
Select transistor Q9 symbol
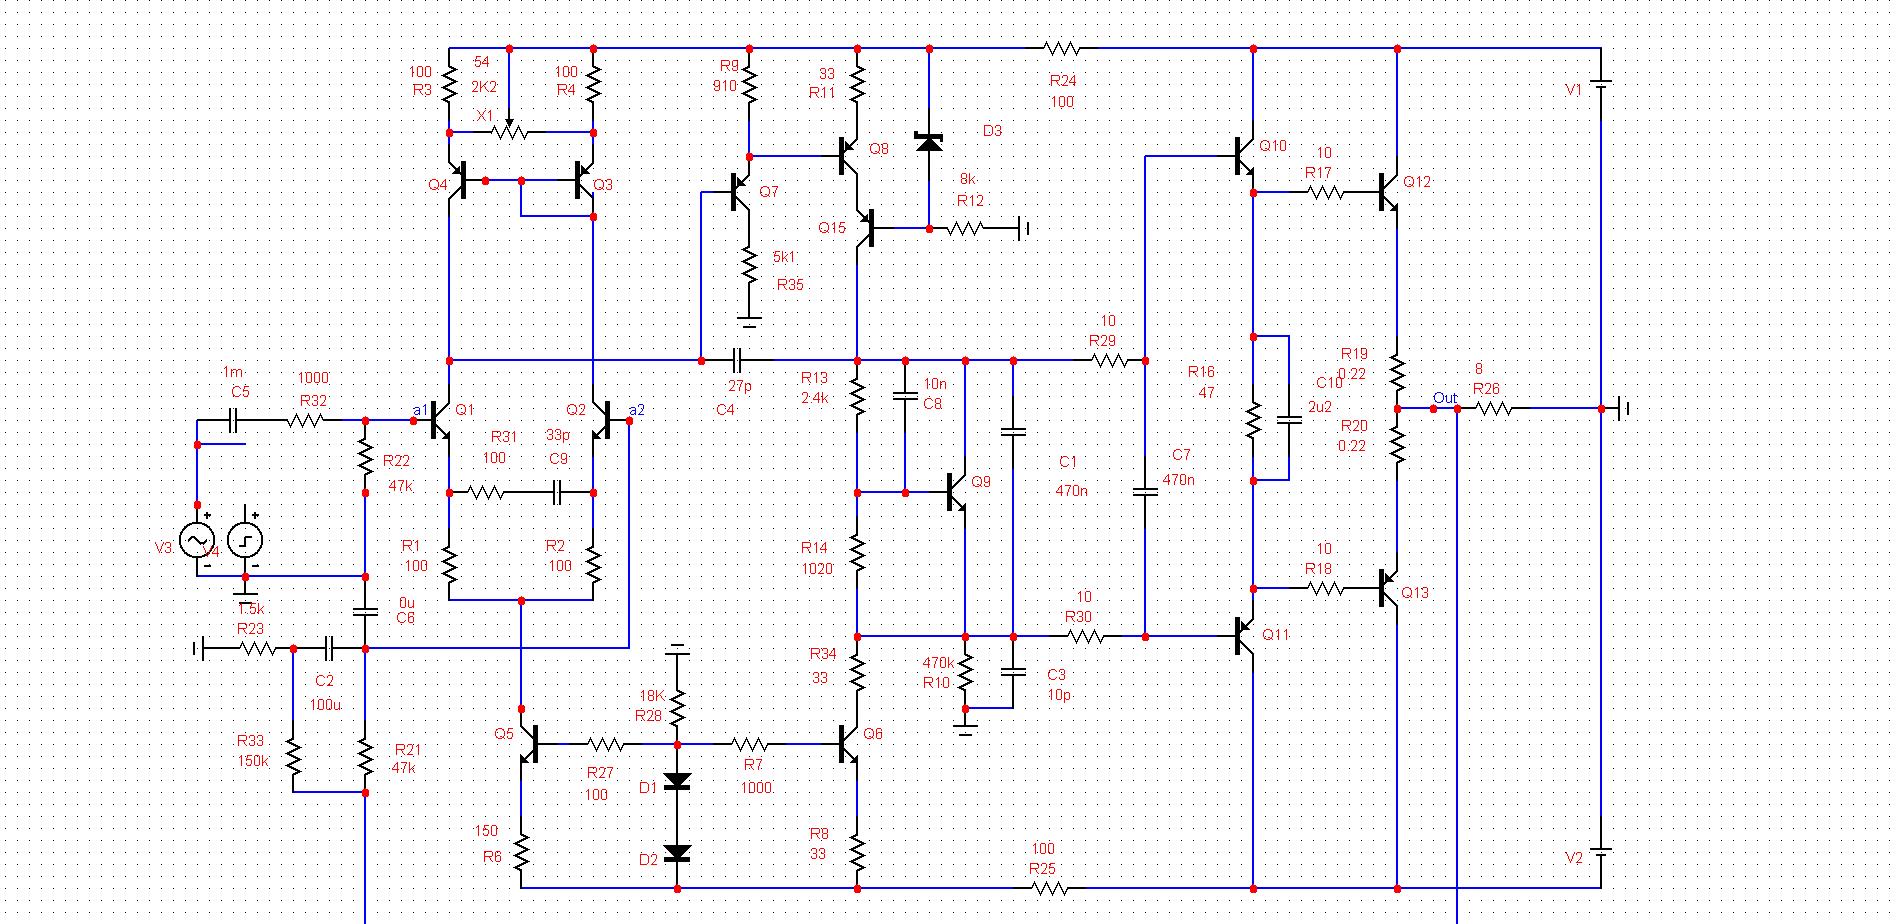tap(957, 492)
